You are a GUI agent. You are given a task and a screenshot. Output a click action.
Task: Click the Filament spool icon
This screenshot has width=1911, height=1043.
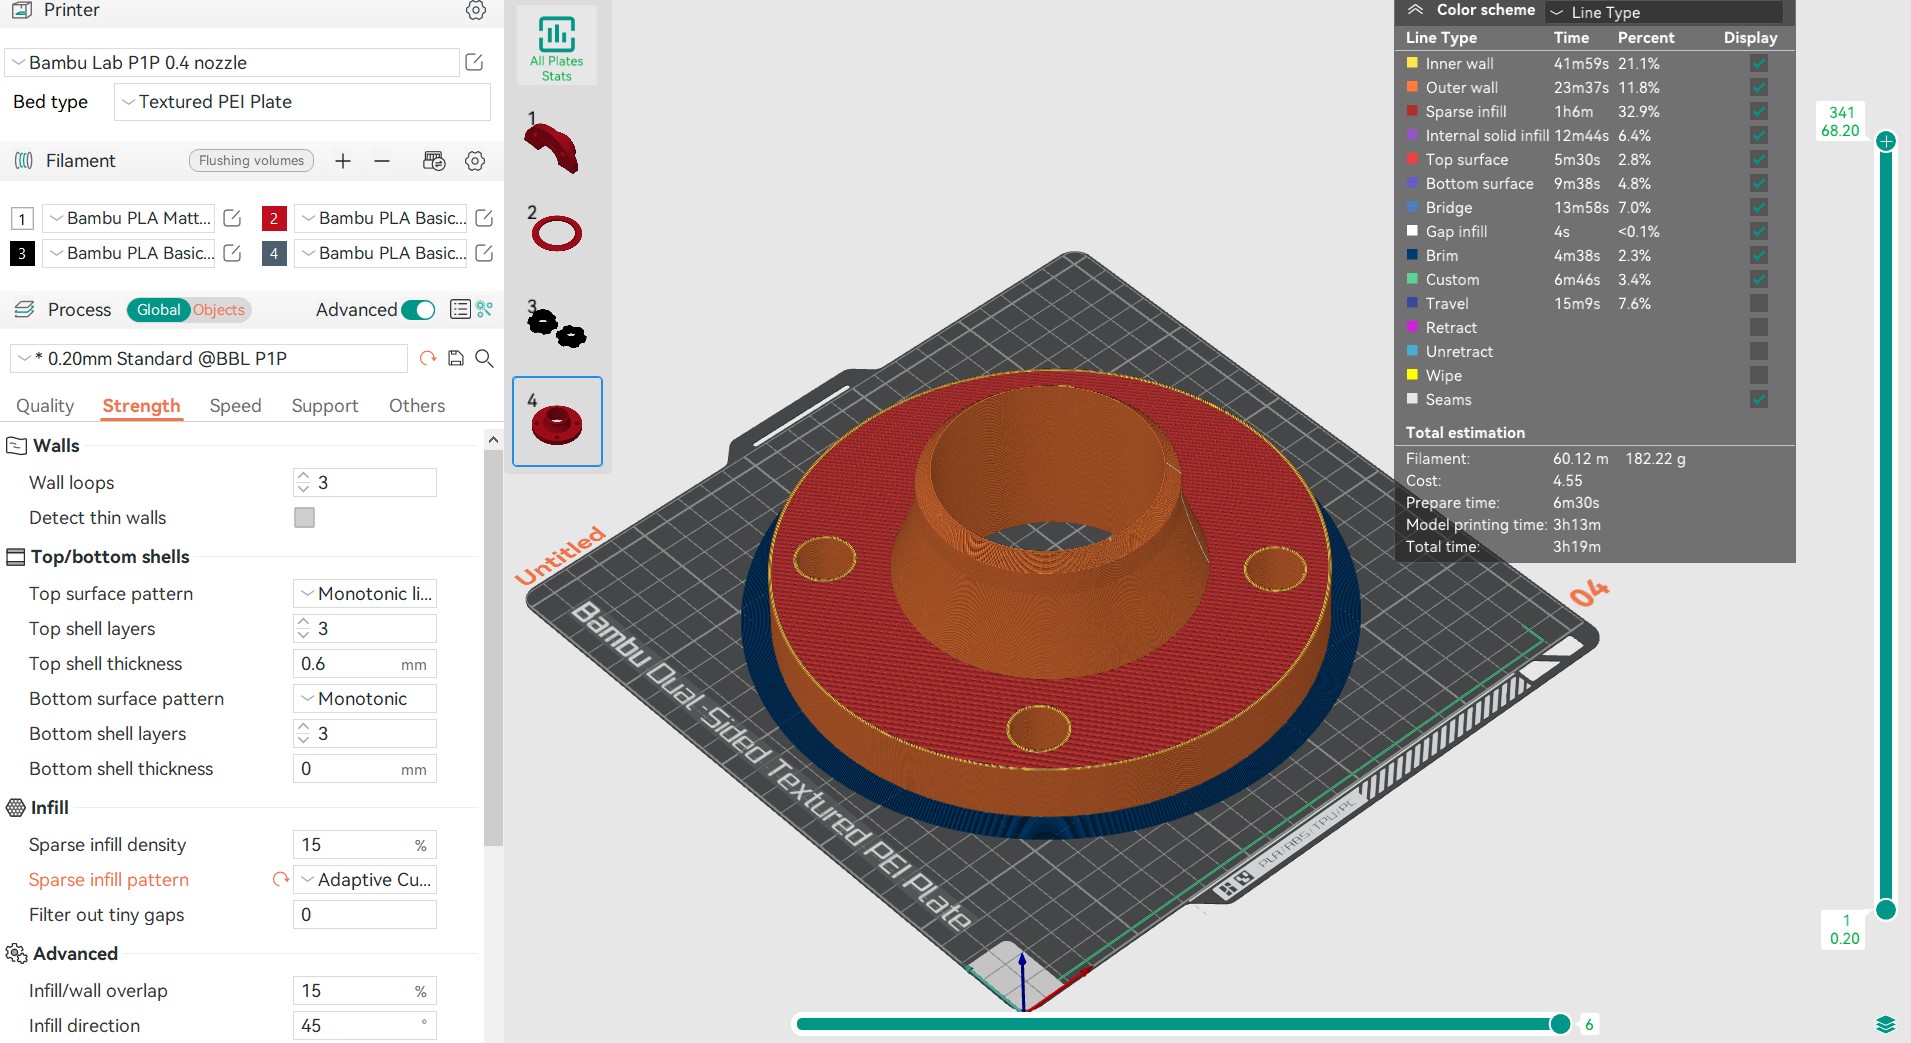(x=24, y=161)
